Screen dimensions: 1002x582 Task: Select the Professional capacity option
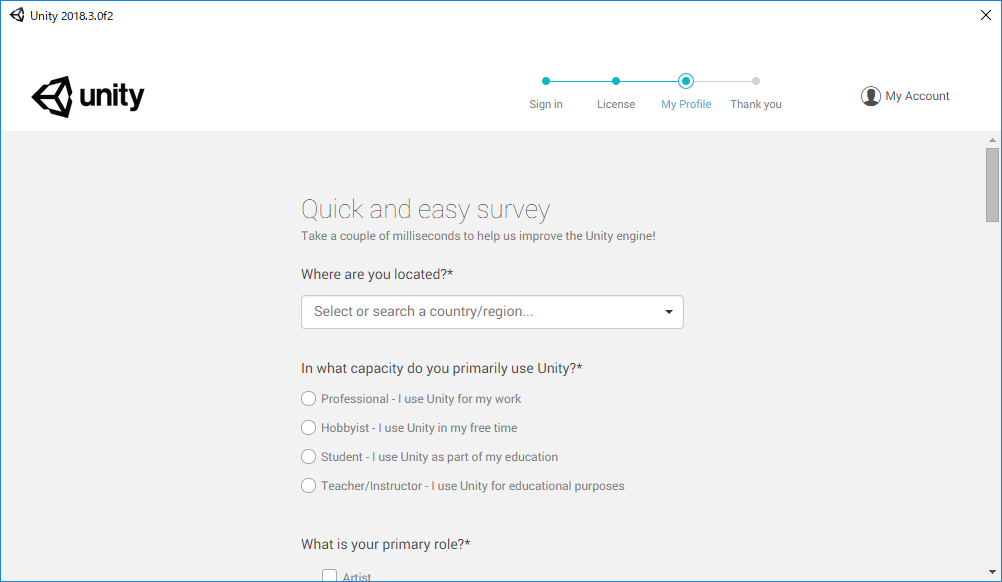tap(309, 398)
